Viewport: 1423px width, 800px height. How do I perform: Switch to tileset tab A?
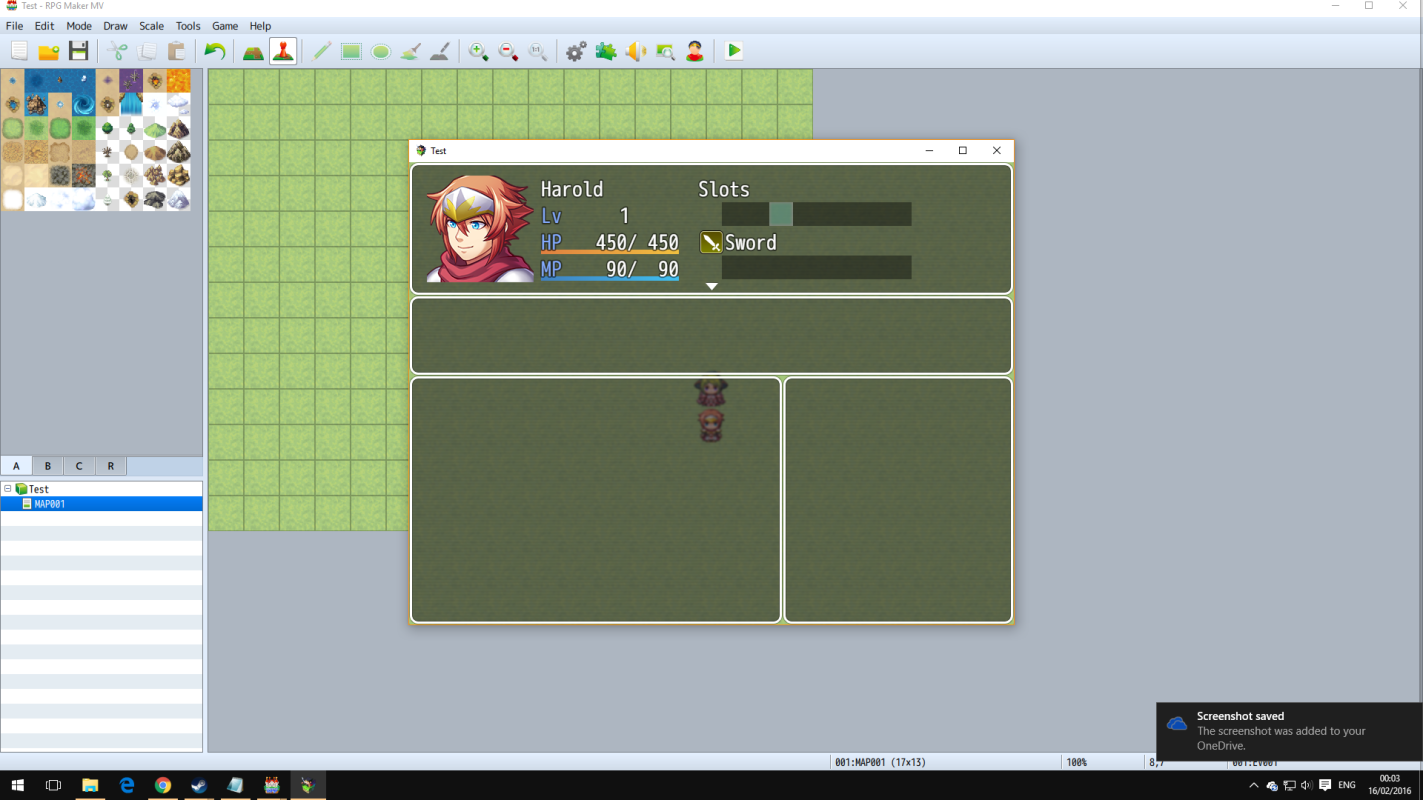17,466
